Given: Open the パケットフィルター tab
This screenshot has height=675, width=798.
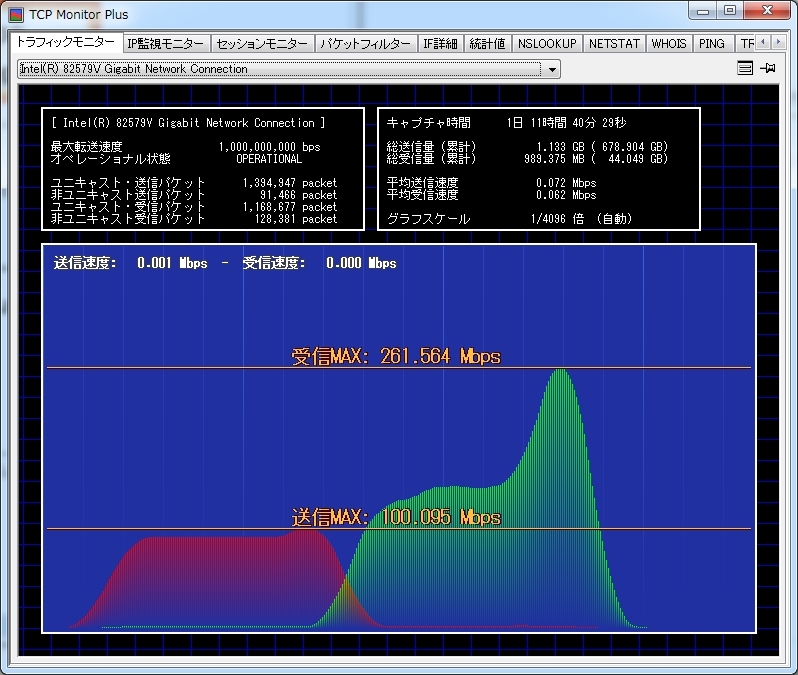Looking at the screenshot, I should click(365, 44).
